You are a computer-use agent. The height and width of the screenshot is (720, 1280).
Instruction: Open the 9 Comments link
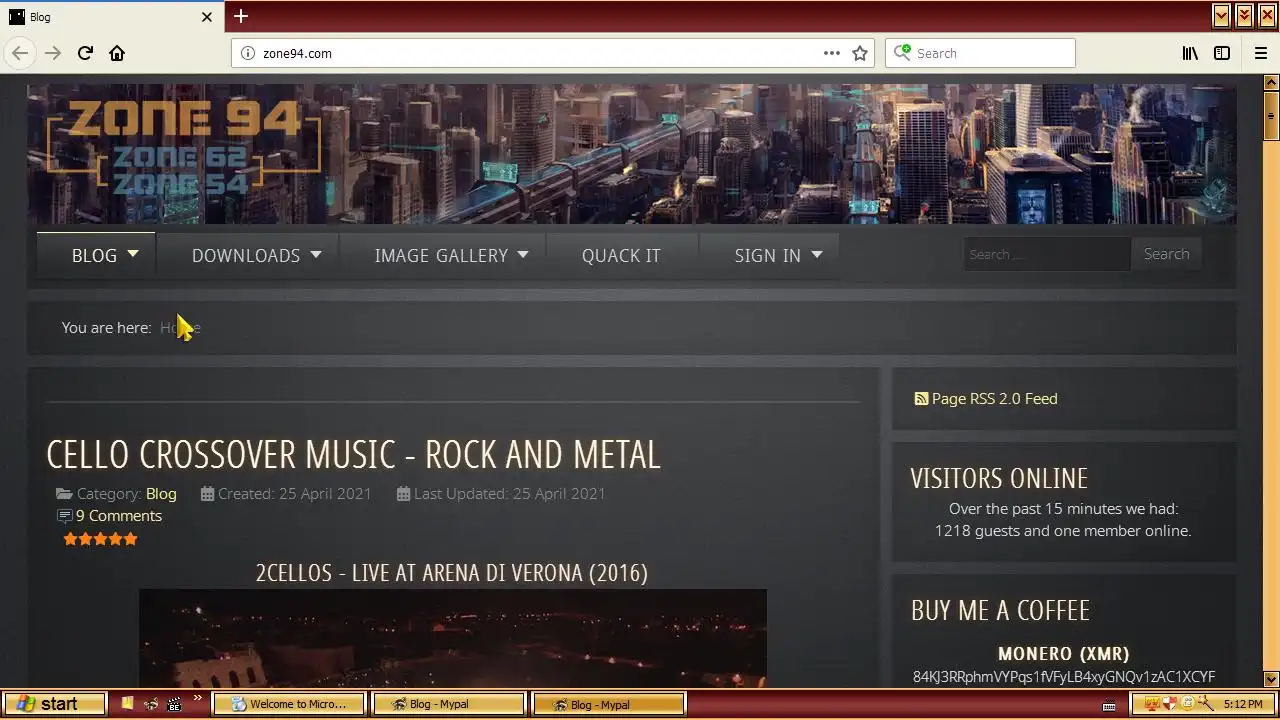(x=119, y=515)
